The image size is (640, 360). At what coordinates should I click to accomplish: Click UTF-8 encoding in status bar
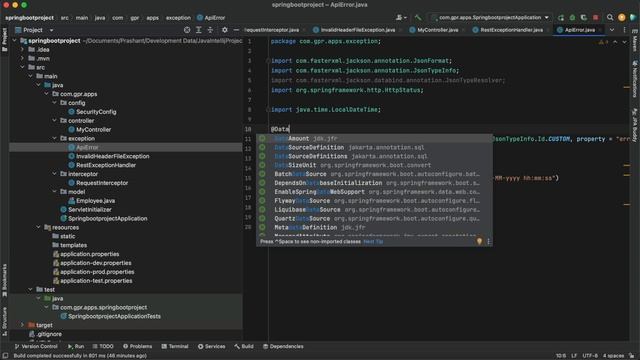pos(590,356)
